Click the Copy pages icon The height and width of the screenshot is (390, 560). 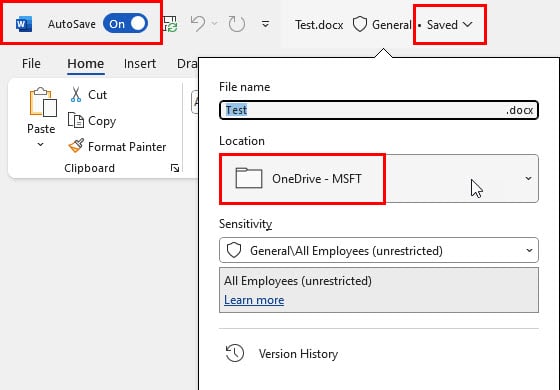[76, 120]
